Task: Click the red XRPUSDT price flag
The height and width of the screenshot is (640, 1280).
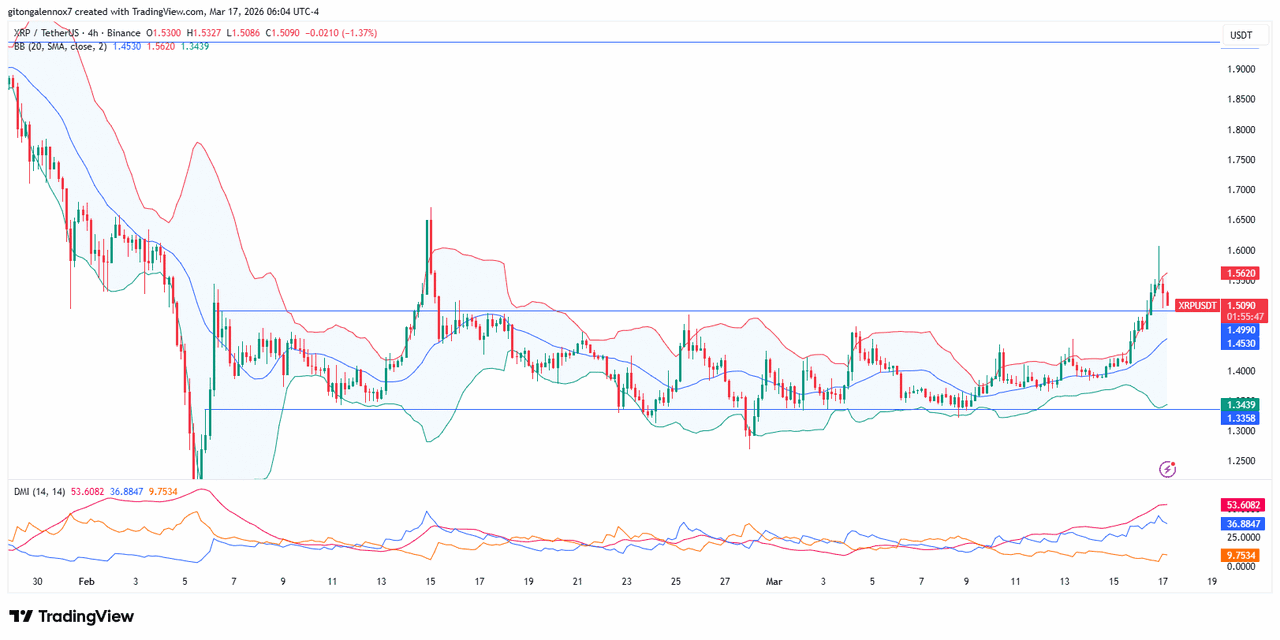Action: coord(1197,304)
